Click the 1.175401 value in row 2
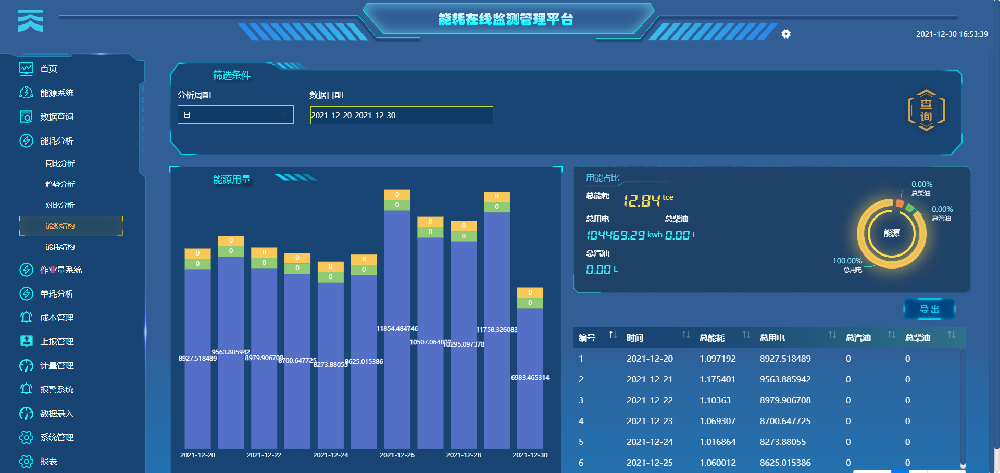This screenshot has height=473, width=1000. [x=717, y=379]
